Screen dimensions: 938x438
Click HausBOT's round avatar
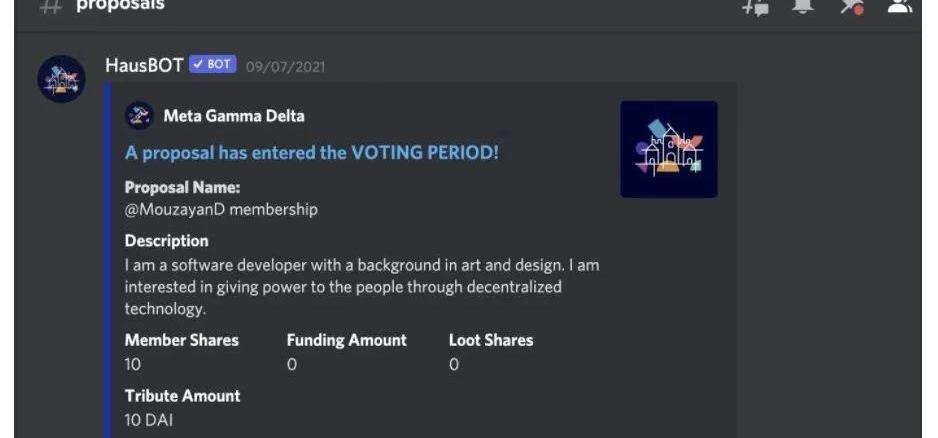click(x=61, y=79)
